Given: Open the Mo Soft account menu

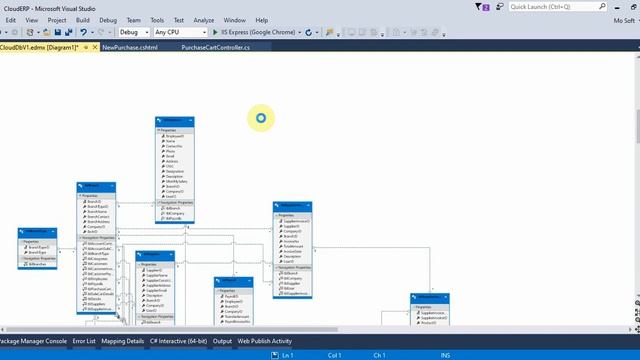Looking at the screenshot, I should click(x=624, y=20).
